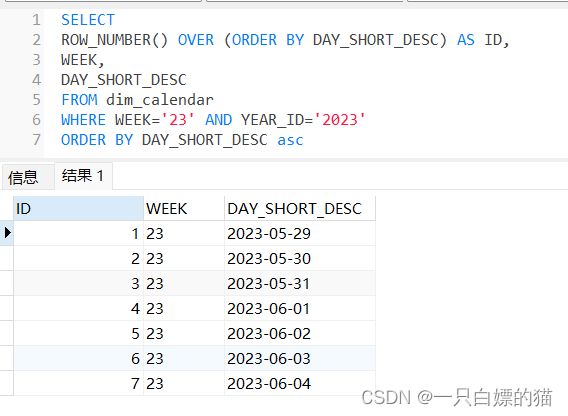Click the asc keyword in editor

[x=290, y=140]
